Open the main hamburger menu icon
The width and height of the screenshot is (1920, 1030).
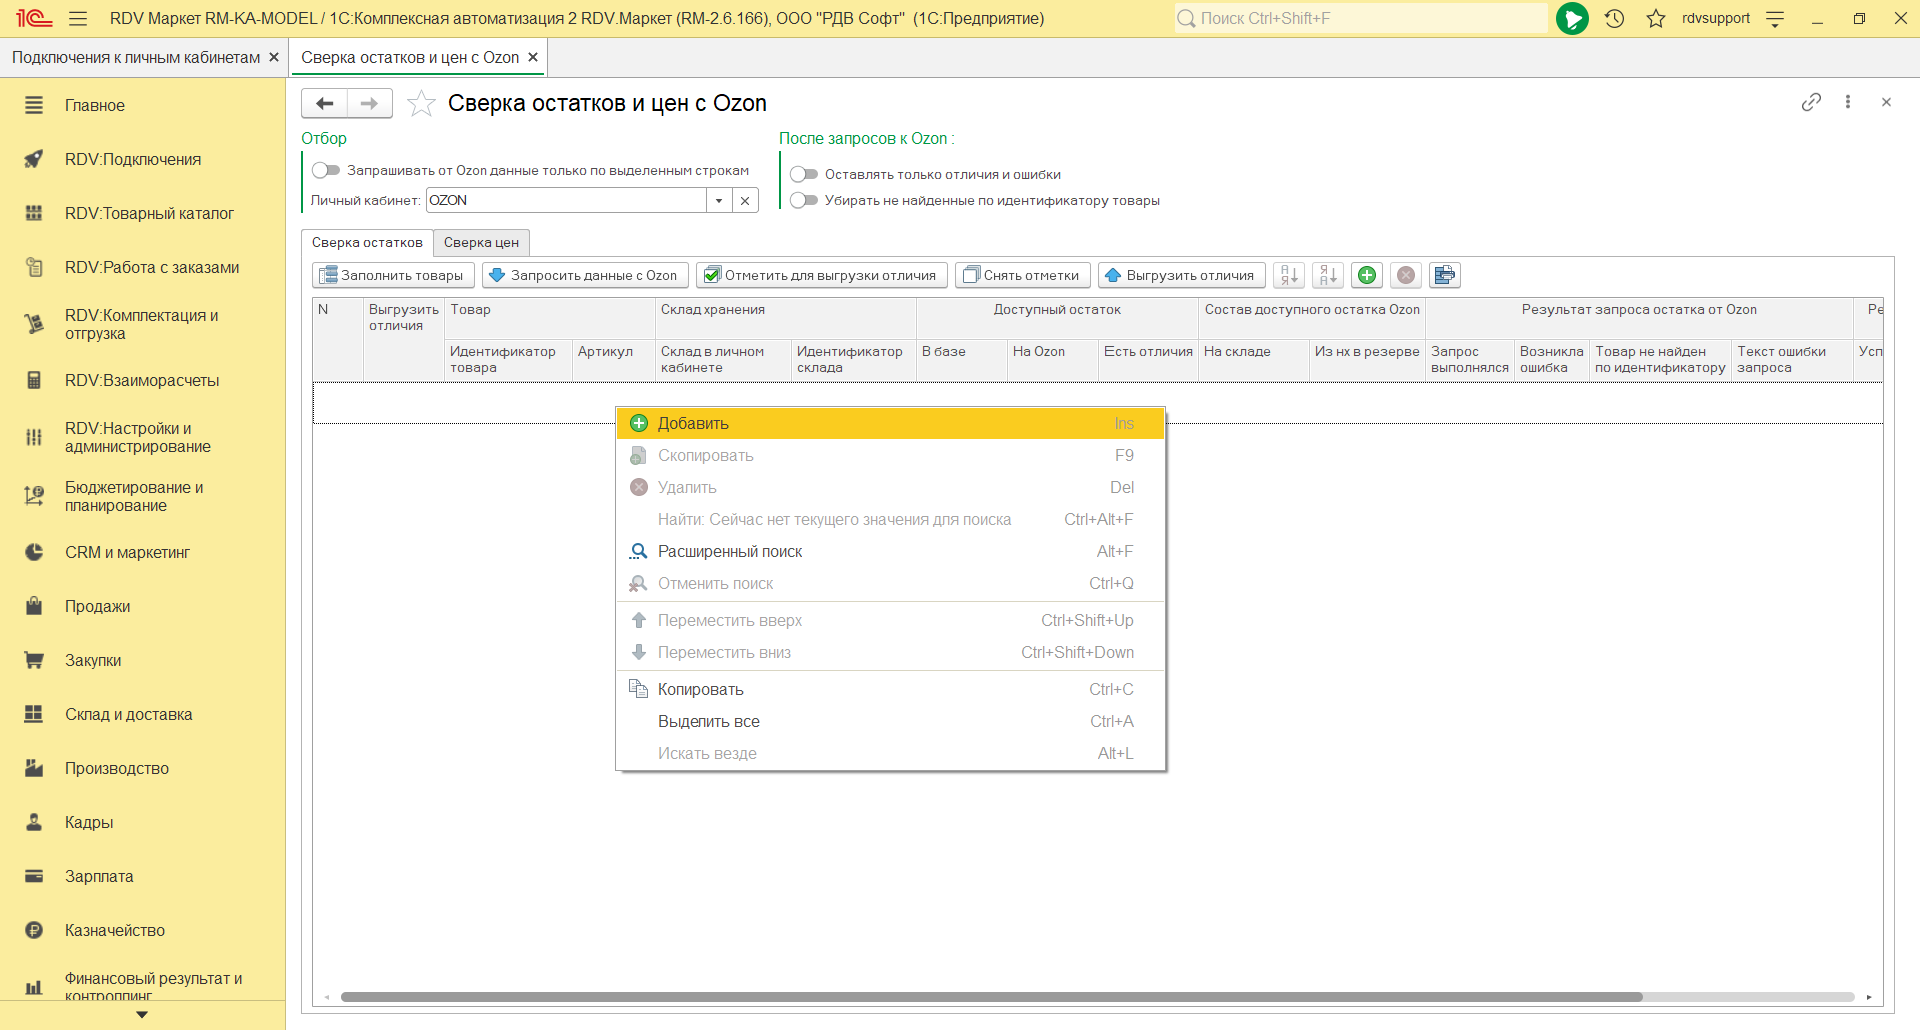(x=78, y=18)
